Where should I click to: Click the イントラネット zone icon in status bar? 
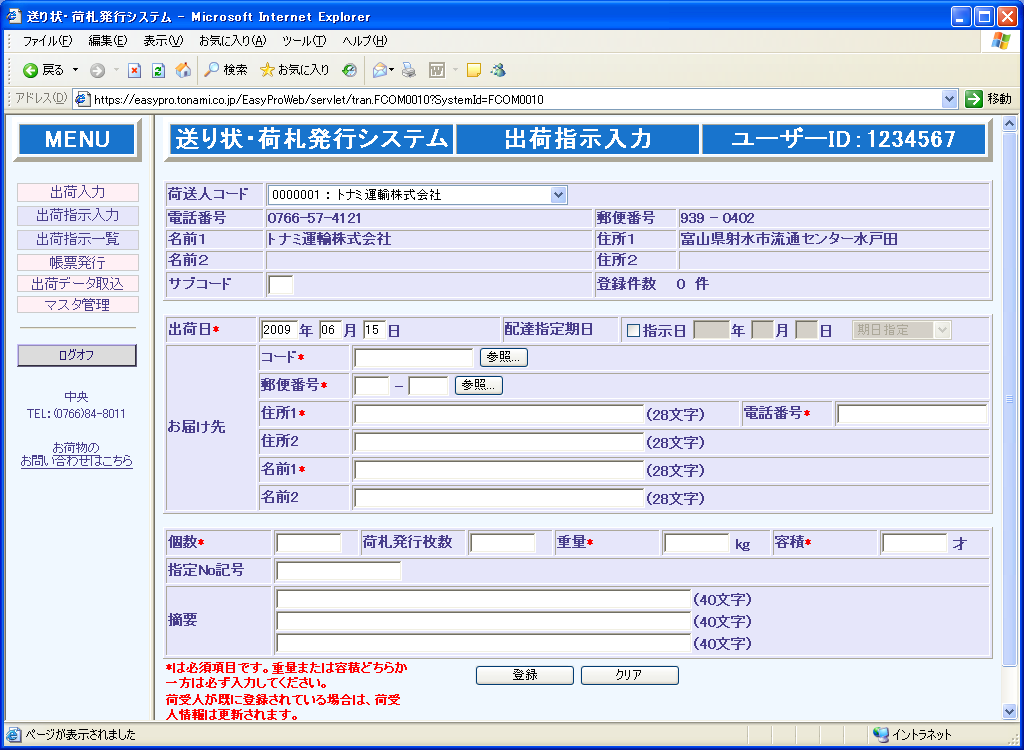point(881,734)
